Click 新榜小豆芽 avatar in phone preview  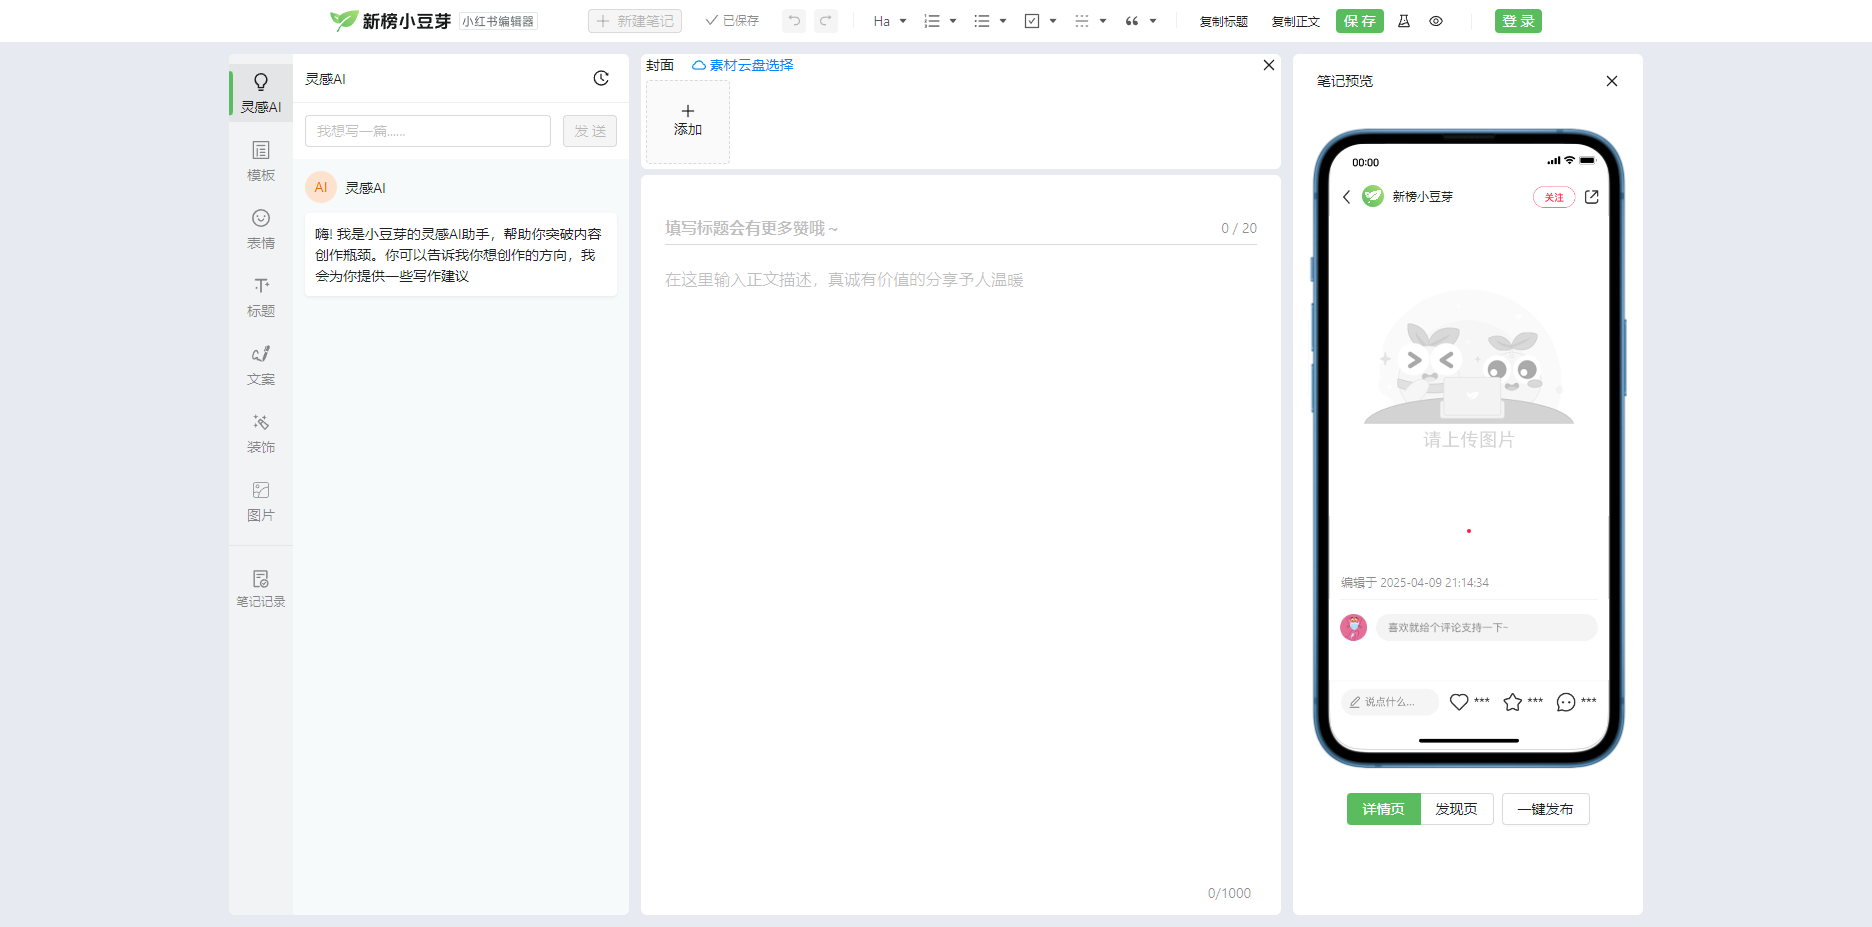pyautogui.click(x=1373, y=197)
